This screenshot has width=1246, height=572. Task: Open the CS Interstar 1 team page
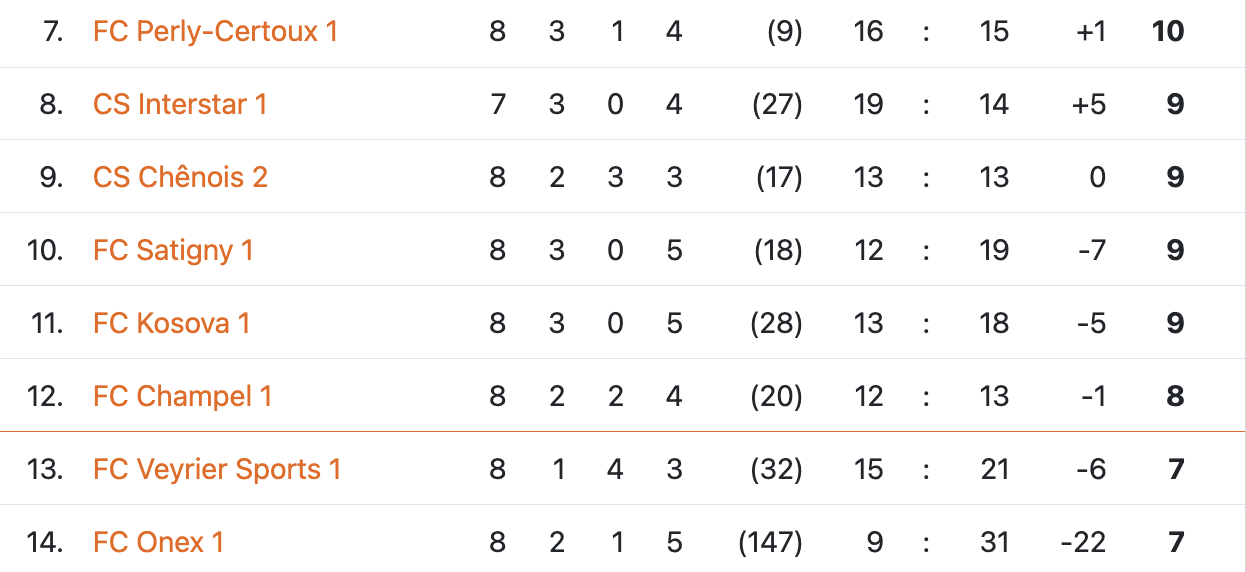(x=180, y=105)
